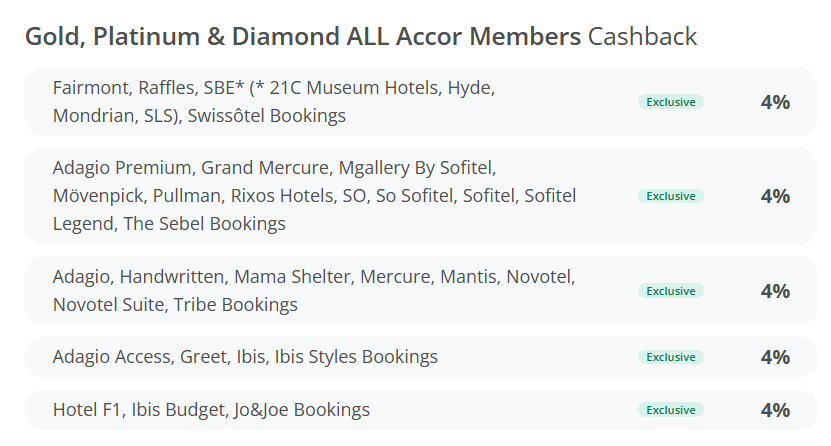Viewport: 831px width, 446px height.
Task: Click the Exclusive badge on Ibis Styles row
Action: click(670, 357)
